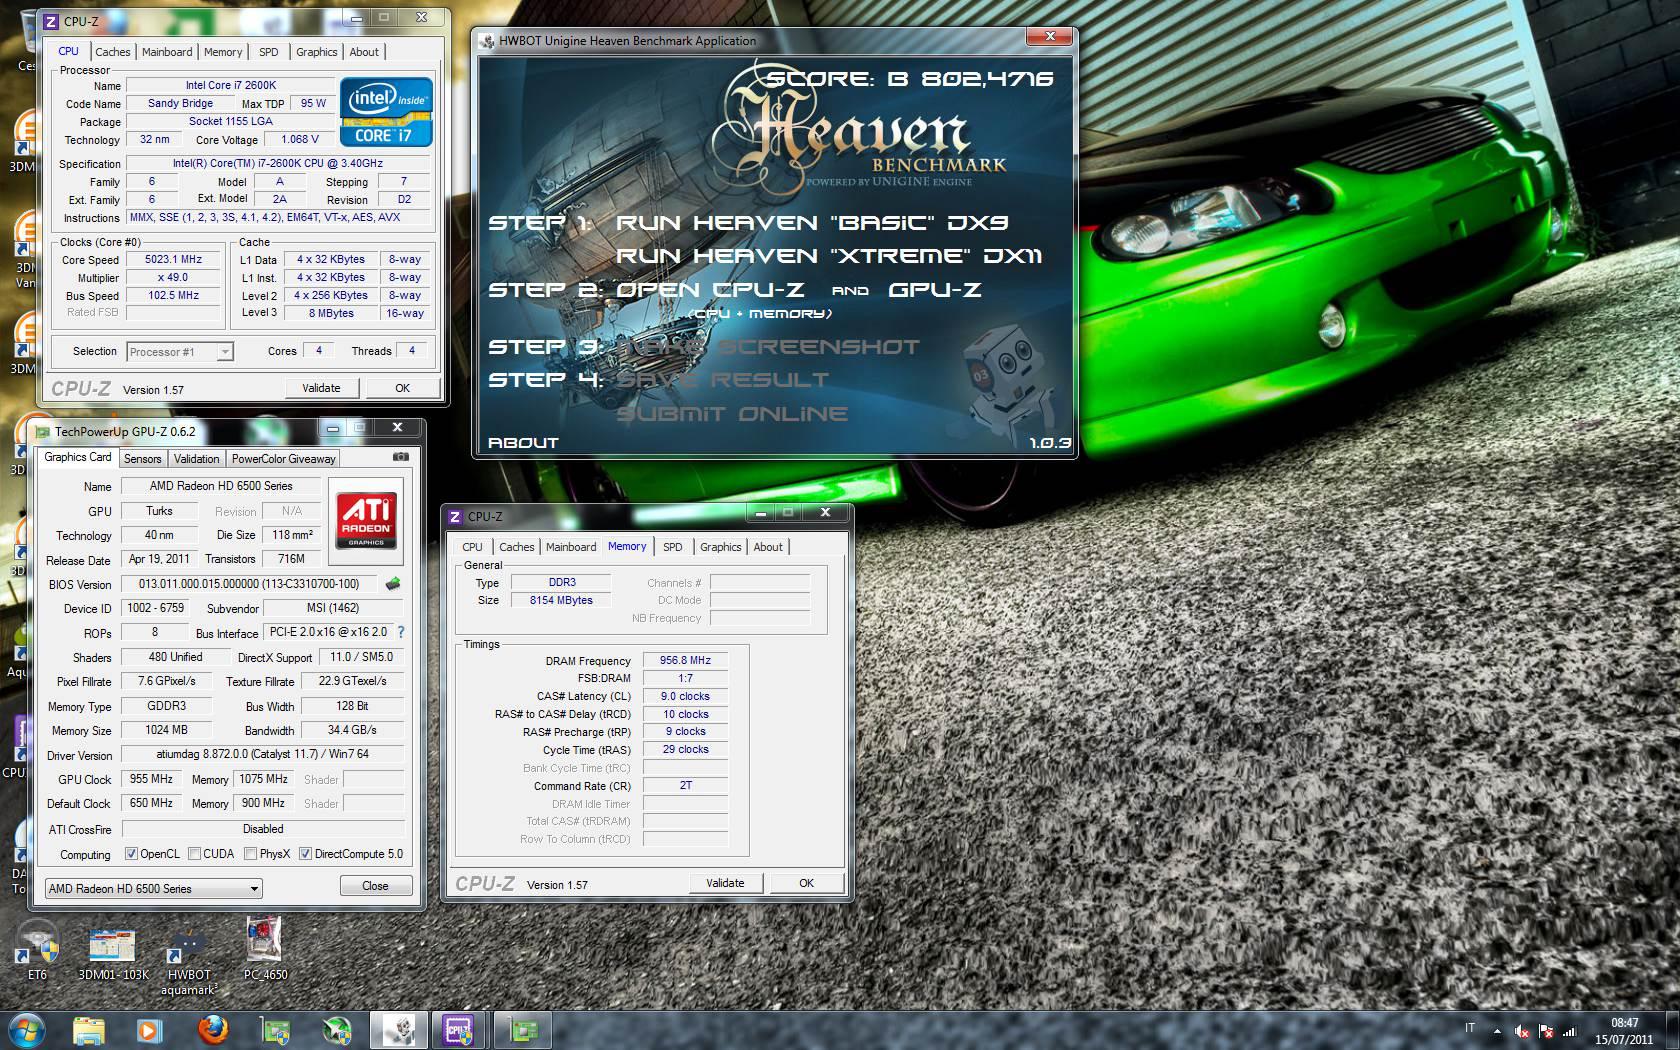Click the Intel Core i7 logo in CPU-Z
1680x1050 pixels.
(x=386, y=112)
